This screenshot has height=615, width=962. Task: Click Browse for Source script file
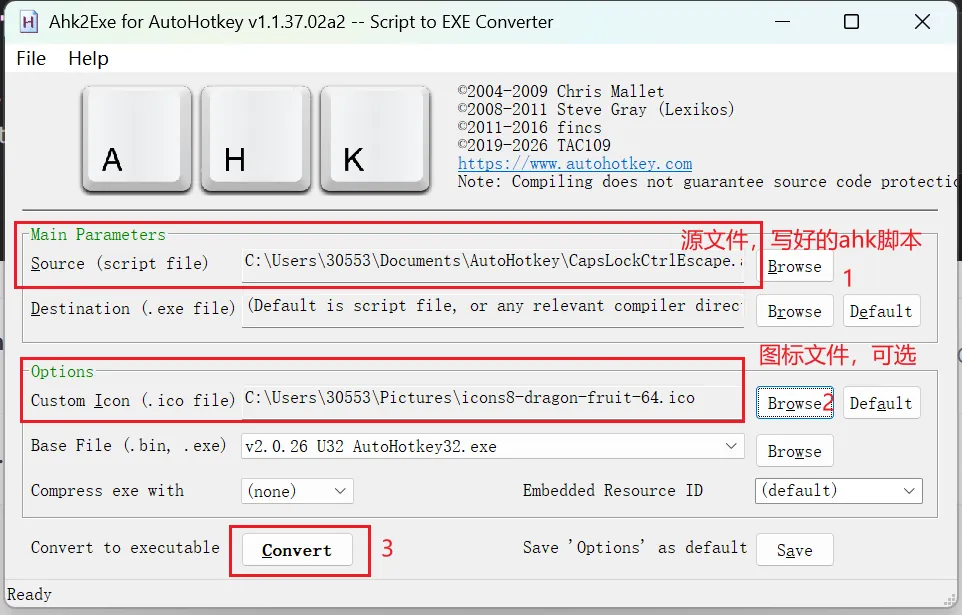(x=795, y=266)
